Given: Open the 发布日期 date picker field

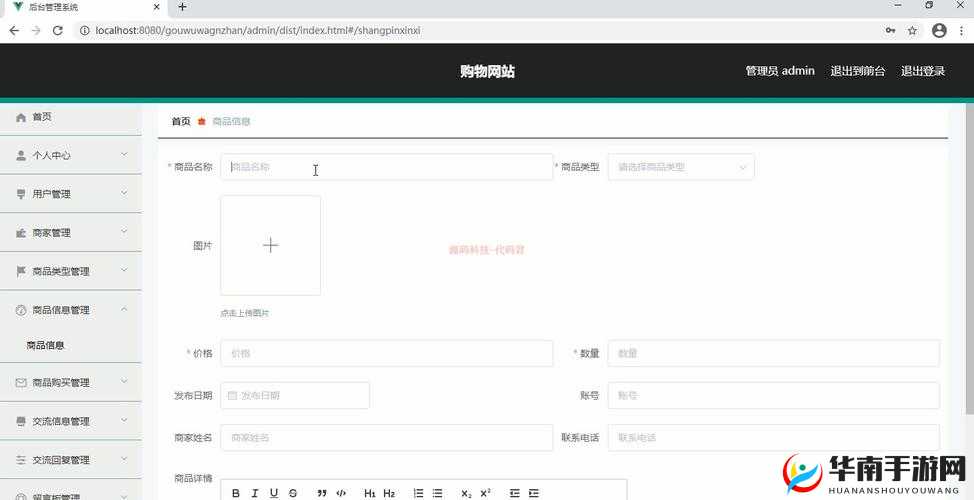Looking at the screenshot, I should point(295,396).
